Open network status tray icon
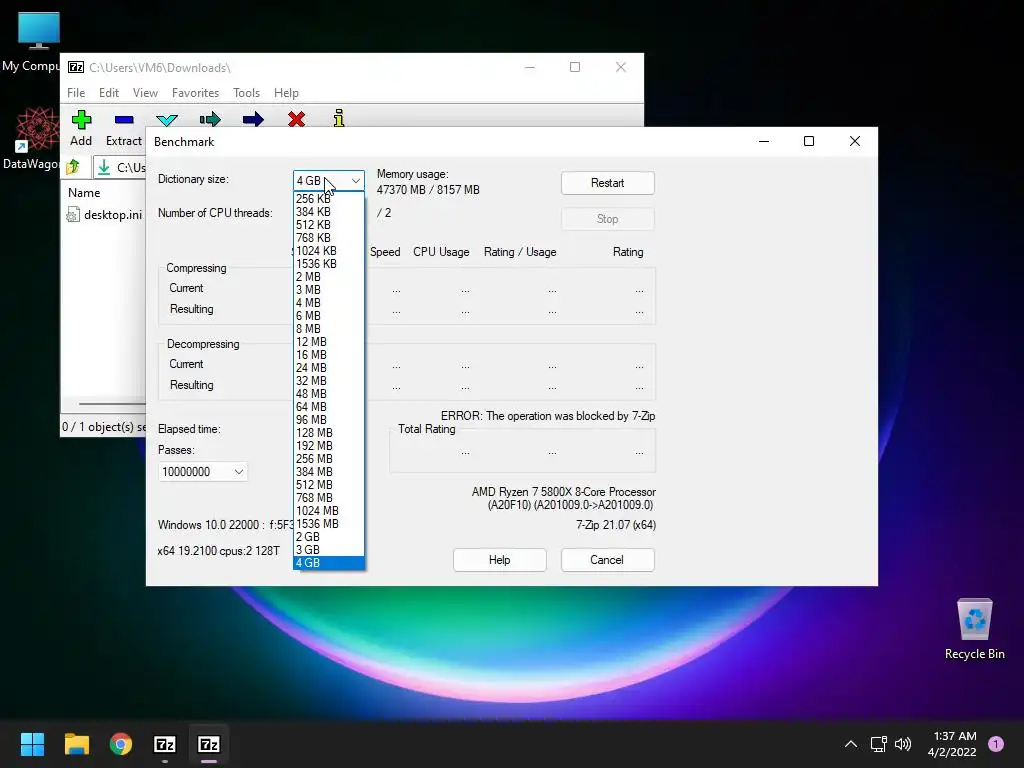 pyautogui.click(x=878, y=744)
